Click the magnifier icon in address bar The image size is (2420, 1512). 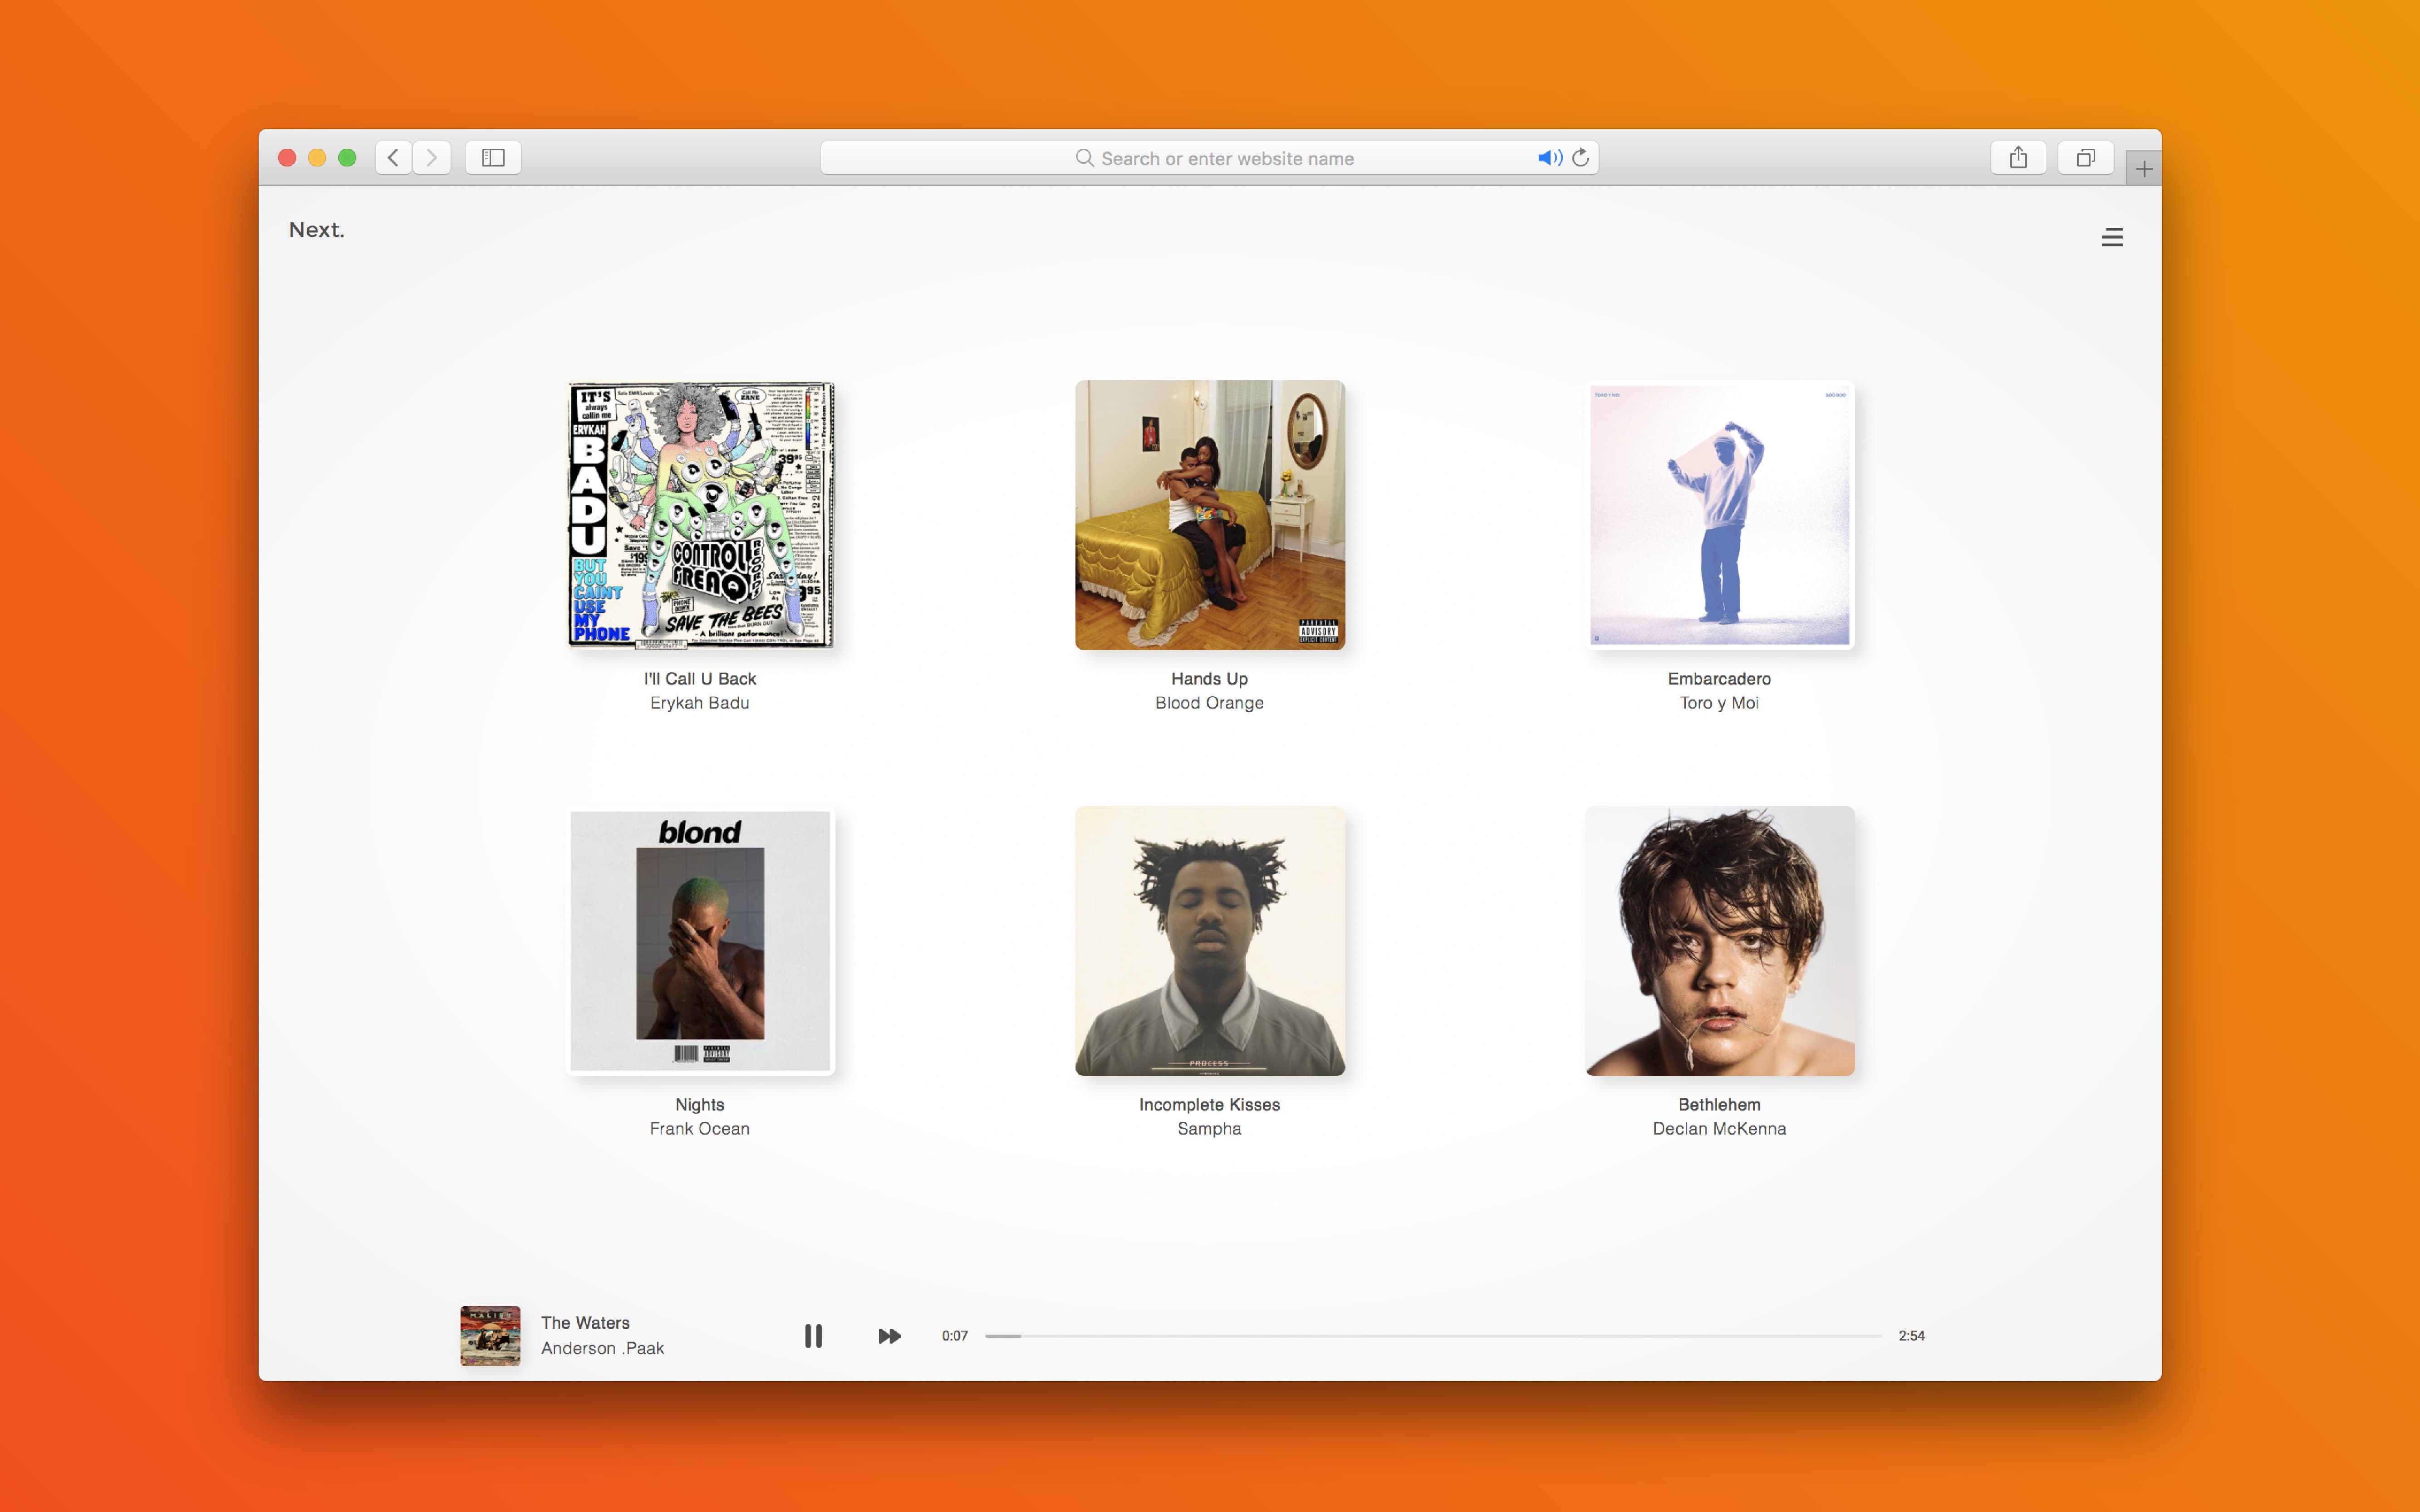click(1084, 158)
